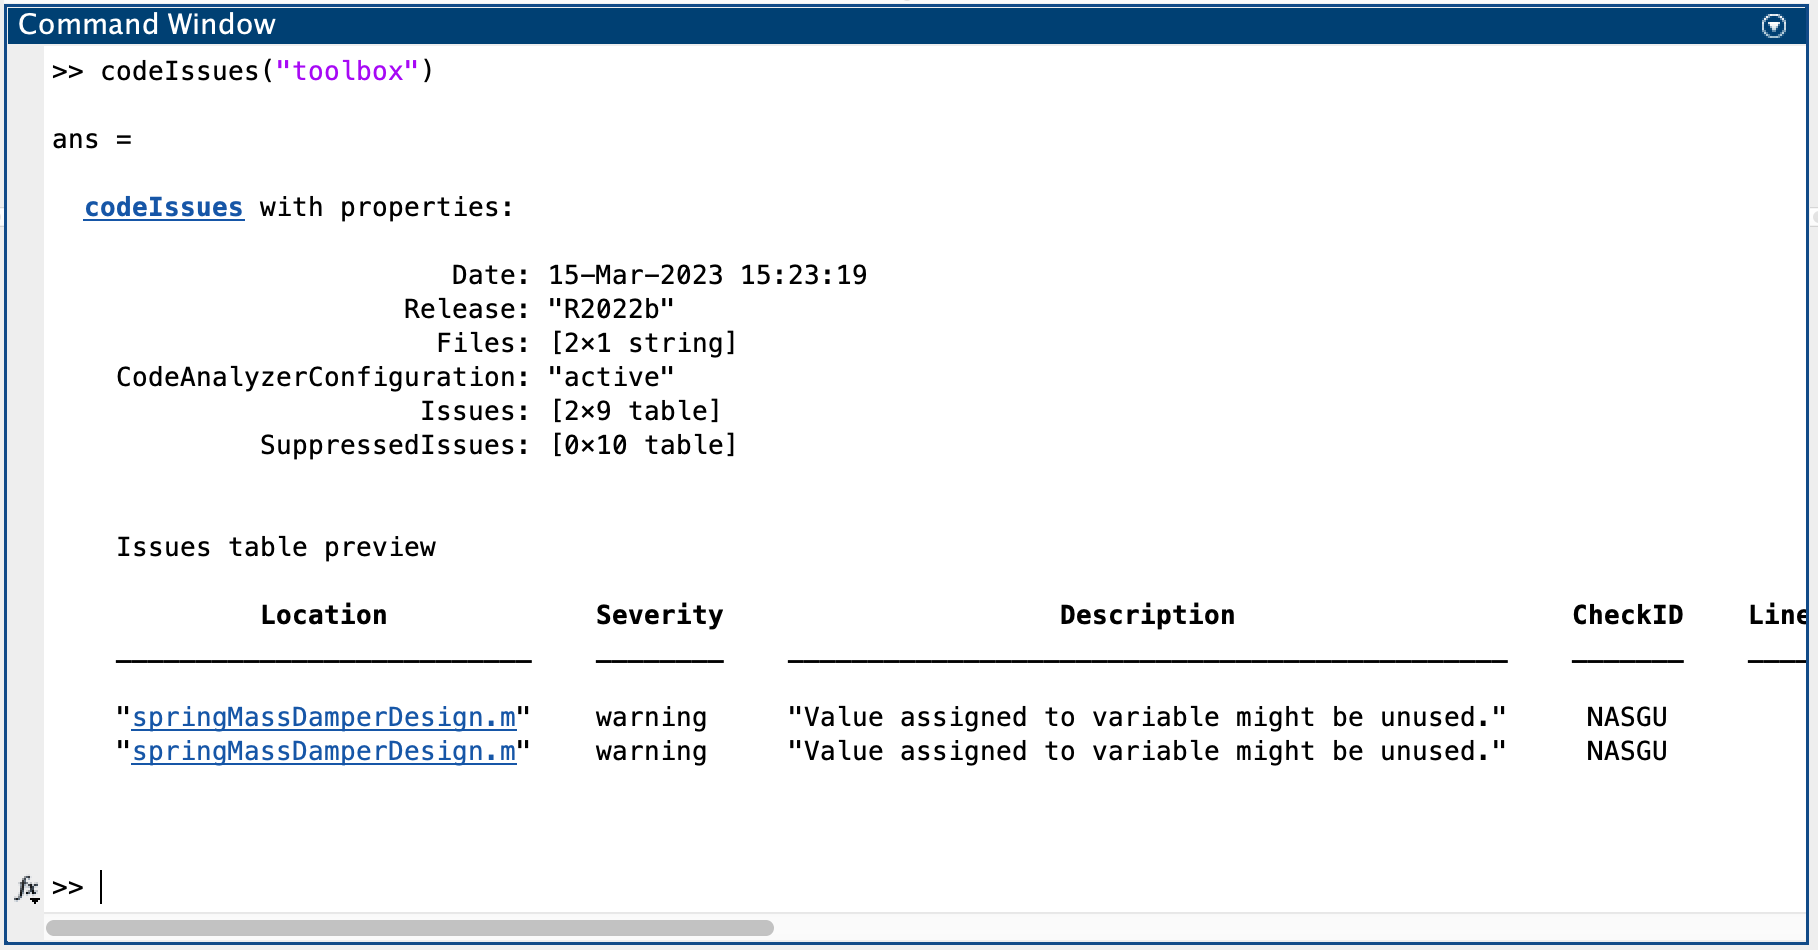1818x950 pixels.
Task: Select the Release value "R2022b"
Action: (x=611, y=309)
